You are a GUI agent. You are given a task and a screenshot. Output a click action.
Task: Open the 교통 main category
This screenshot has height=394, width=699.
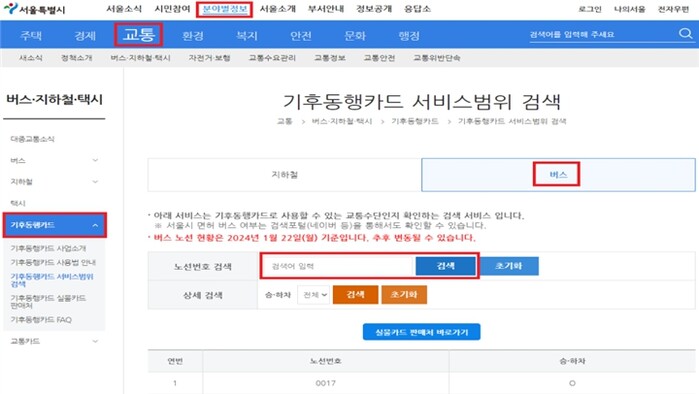click(139, 35)
